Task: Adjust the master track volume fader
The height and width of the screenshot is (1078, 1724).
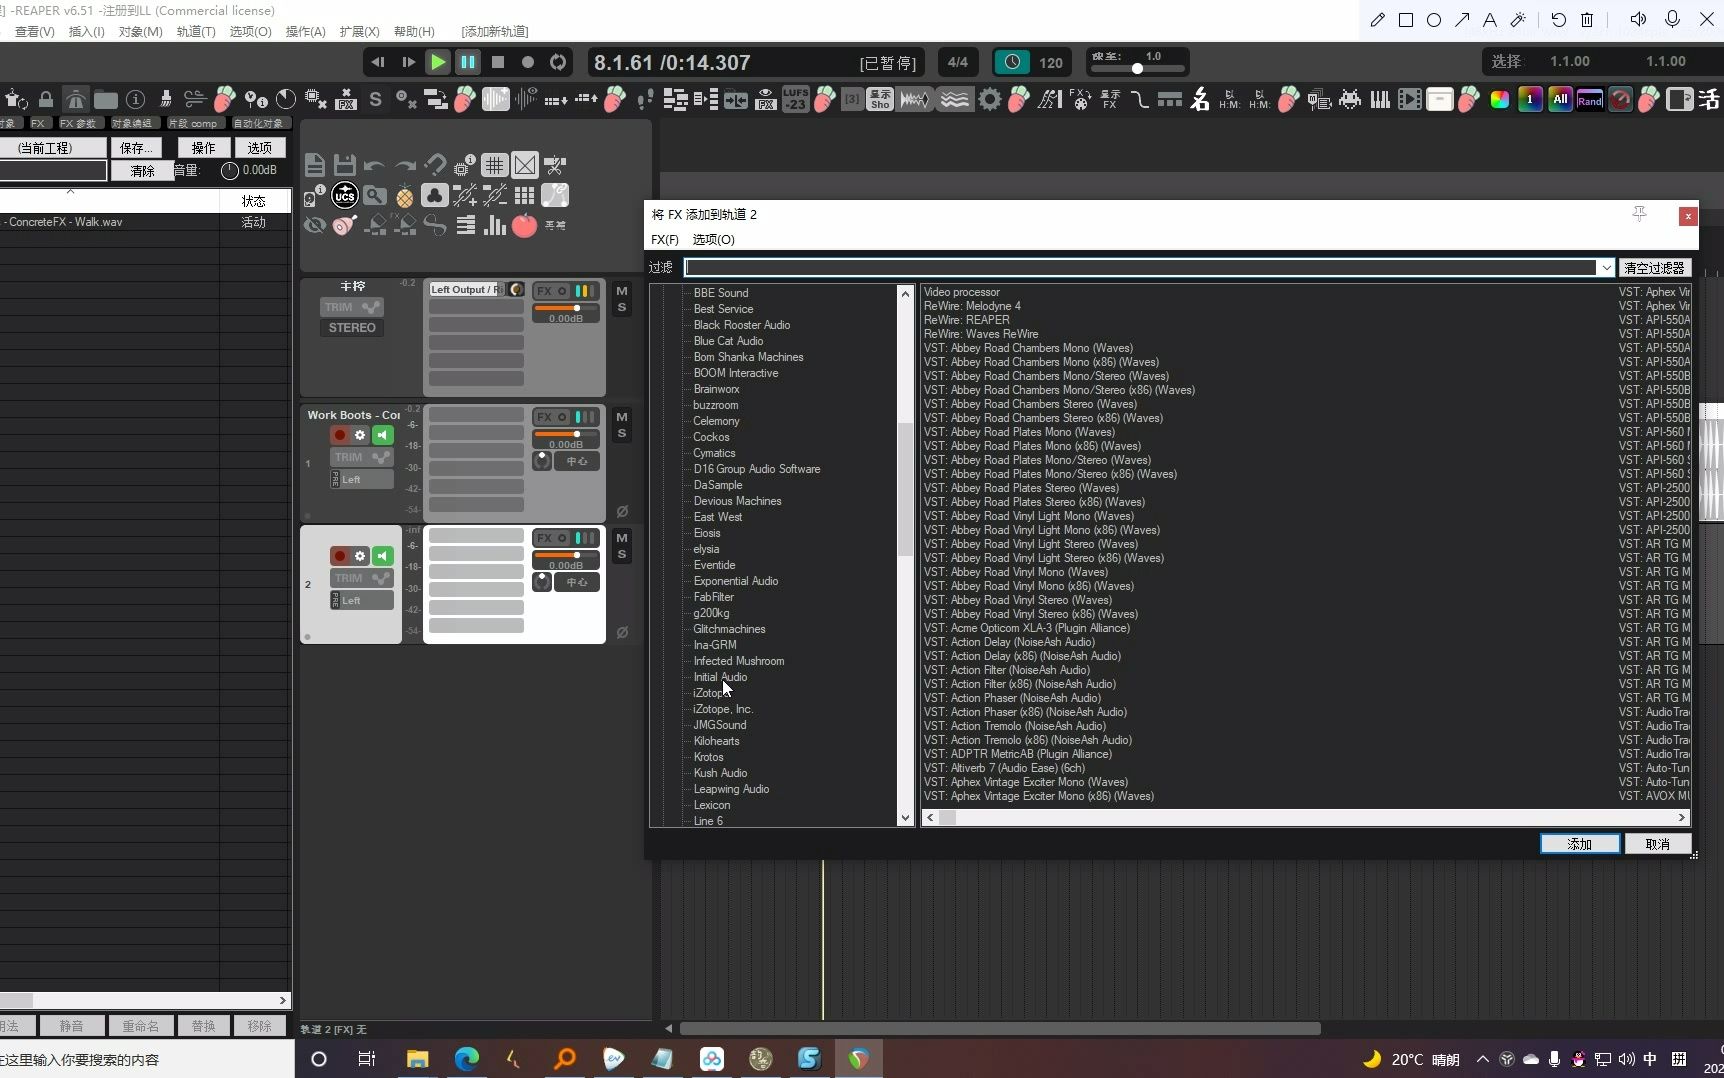Action: coord(565,308)
